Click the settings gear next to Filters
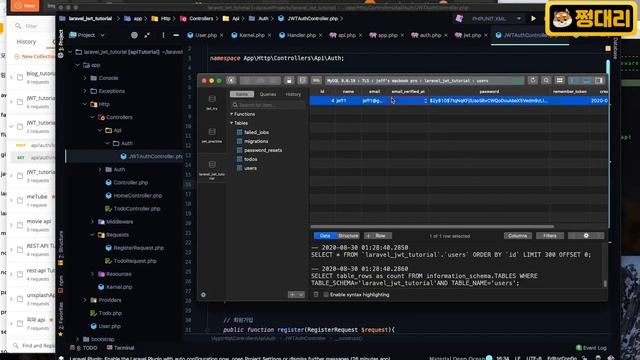 (x=586, y=236)
